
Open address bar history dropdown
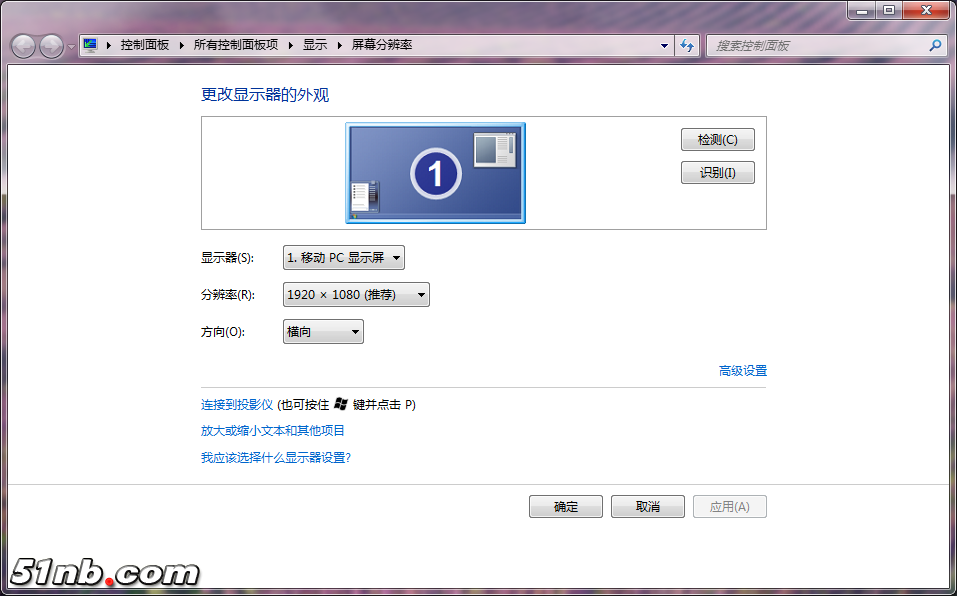click(x=664, y=46)
